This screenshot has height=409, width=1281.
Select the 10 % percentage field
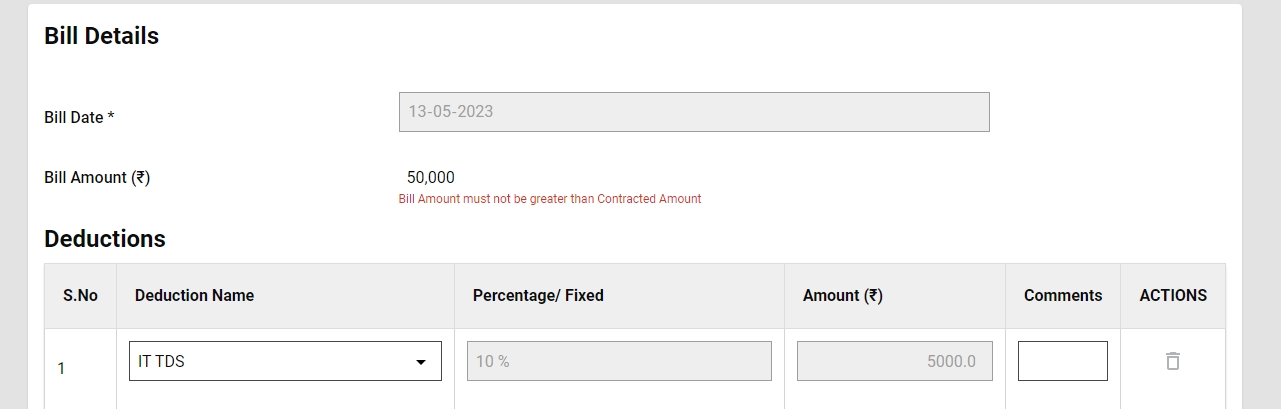619,361
